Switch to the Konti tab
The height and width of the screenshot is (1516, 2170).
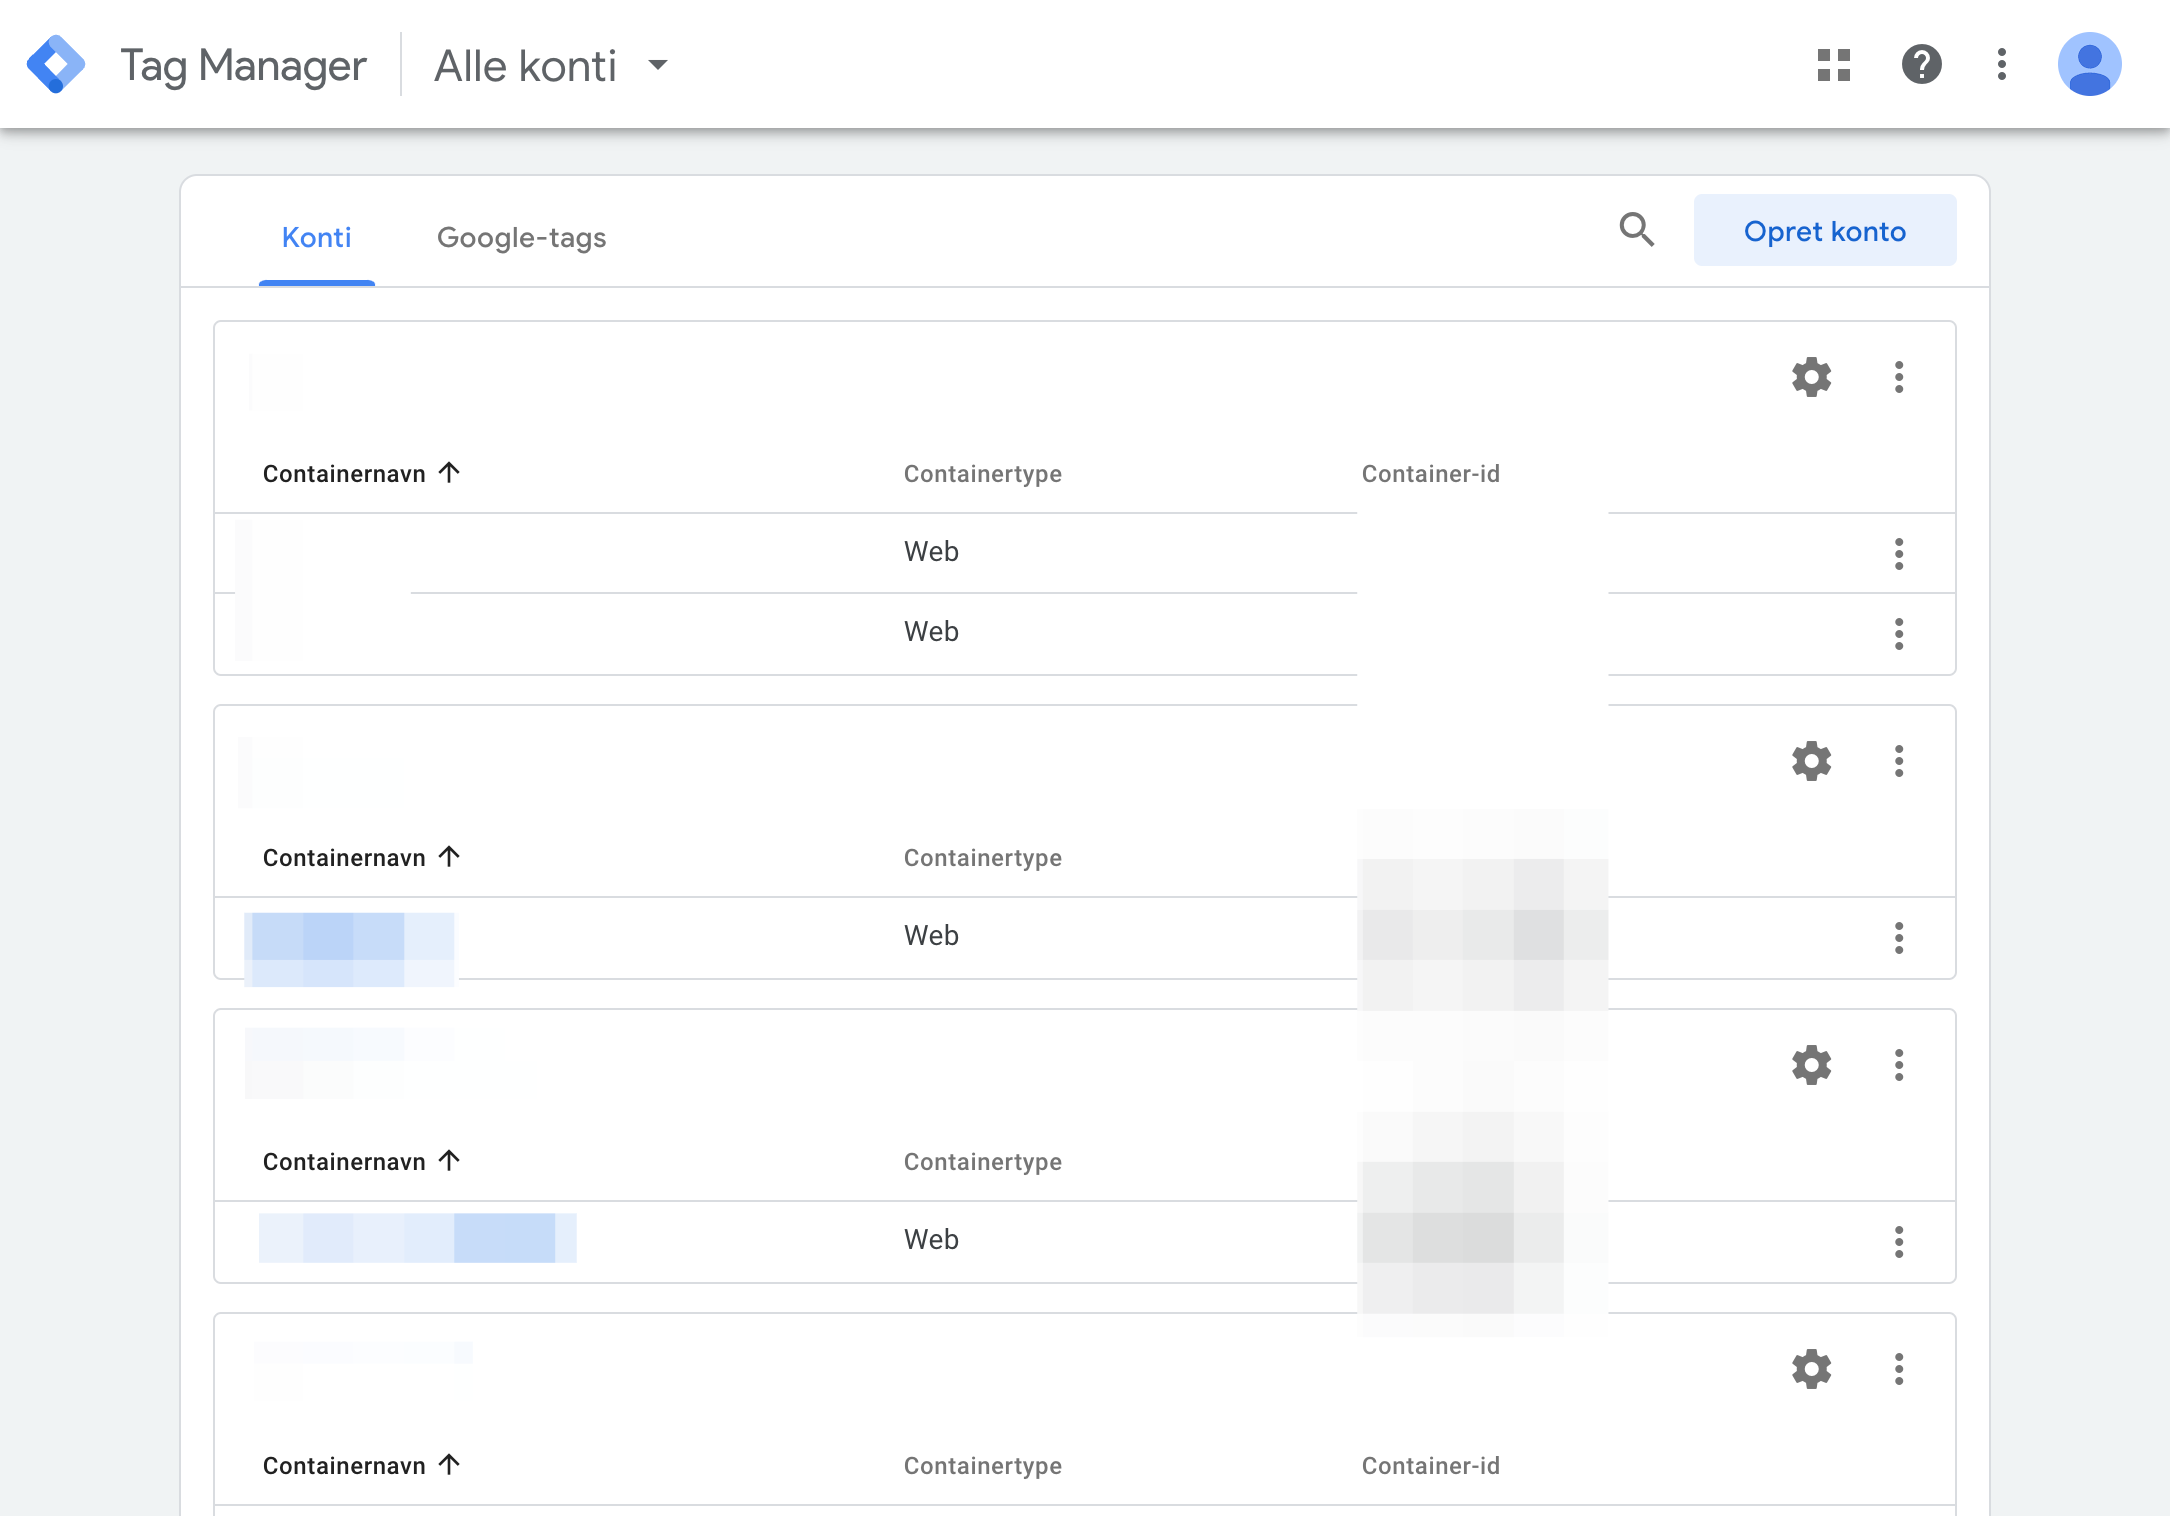pyautogui.click(x=316, y=238)
